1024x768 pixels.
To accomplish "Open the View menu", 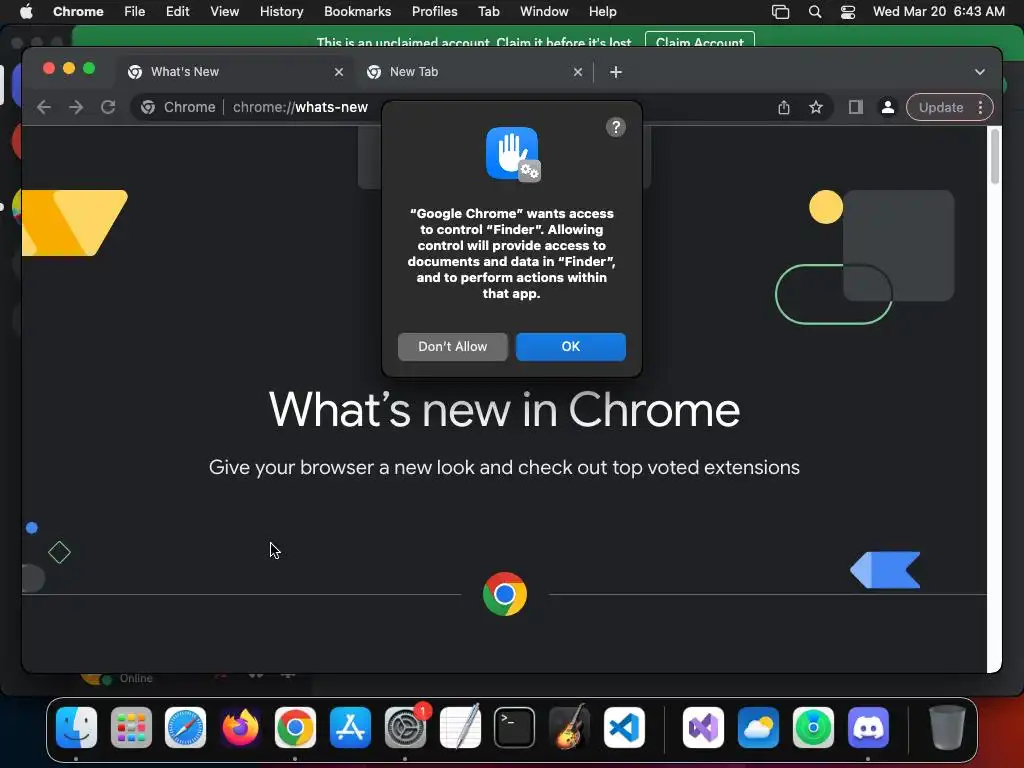I will click(x=225, y=12).
